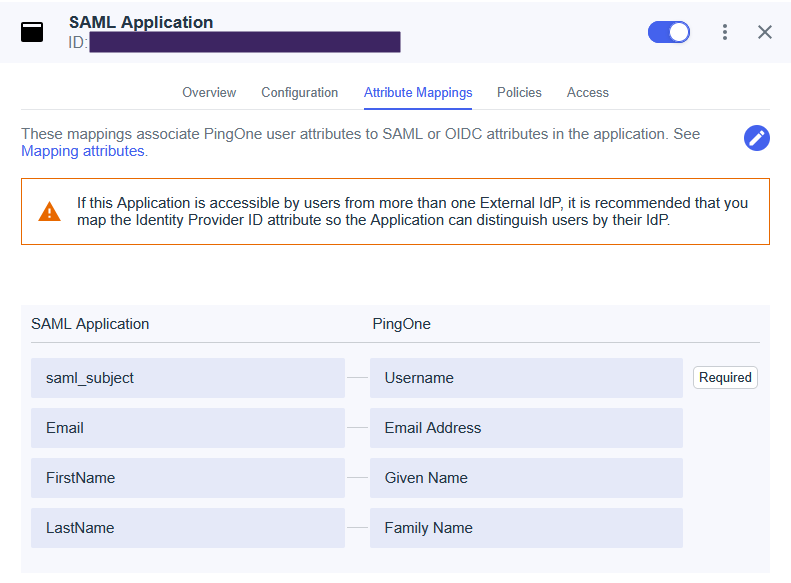
Task: Click the External IdP warning message text
Action: [412, 211]
